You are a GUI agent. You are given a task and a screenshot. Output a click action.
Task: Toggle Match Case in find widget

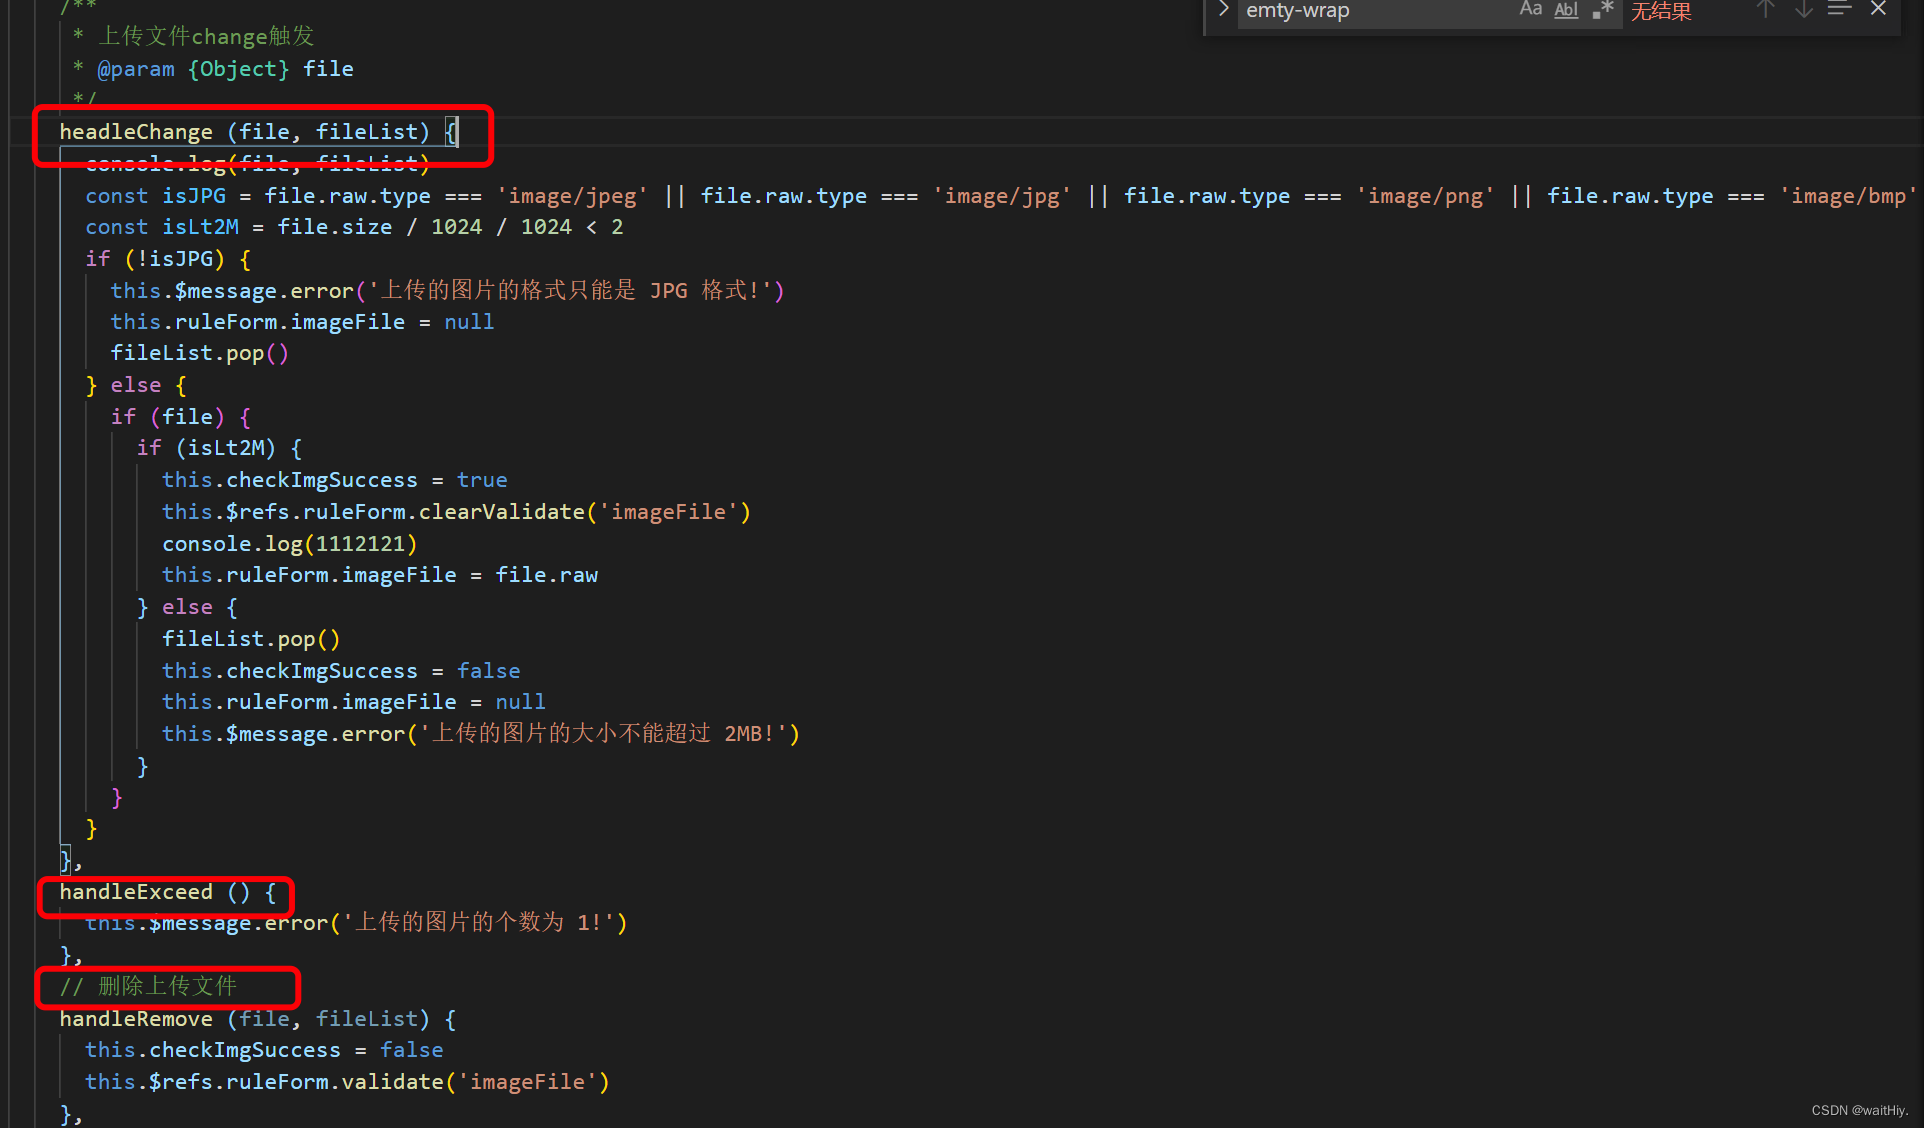1530,10
